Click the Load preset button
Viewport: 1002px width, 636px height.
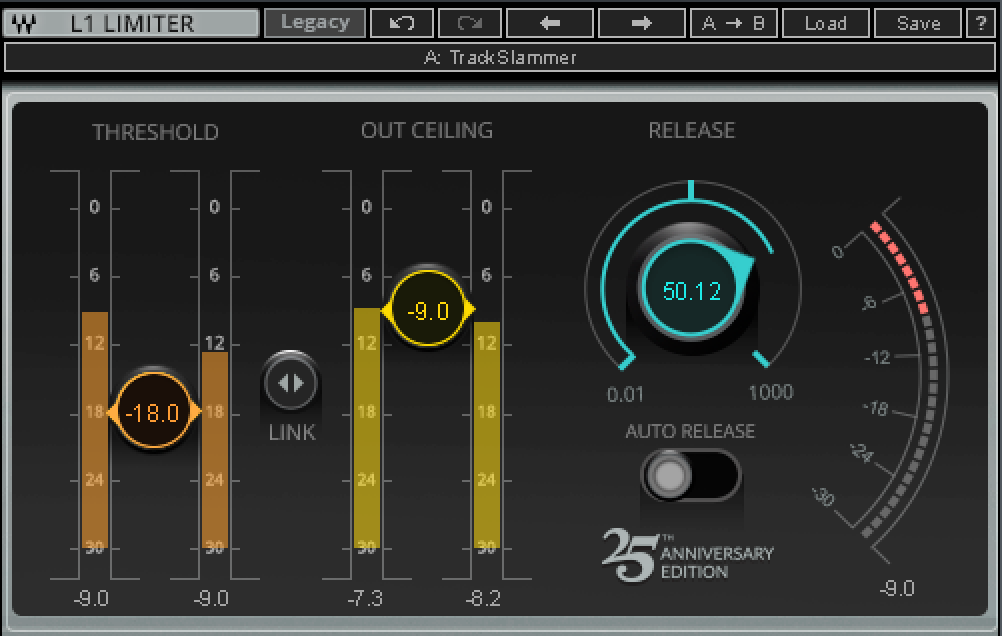pyautogui.click(x=826, y=23)
